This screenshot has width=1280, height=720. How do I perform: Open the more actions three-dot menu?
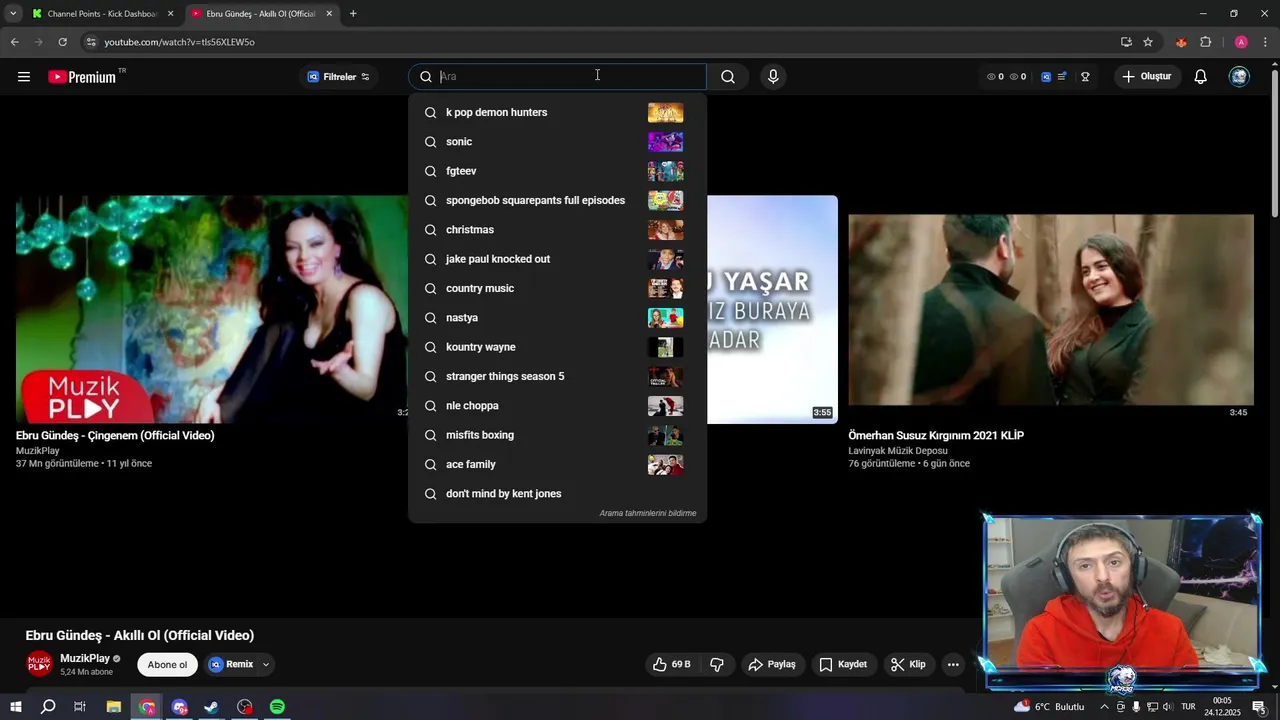(953, 664)
